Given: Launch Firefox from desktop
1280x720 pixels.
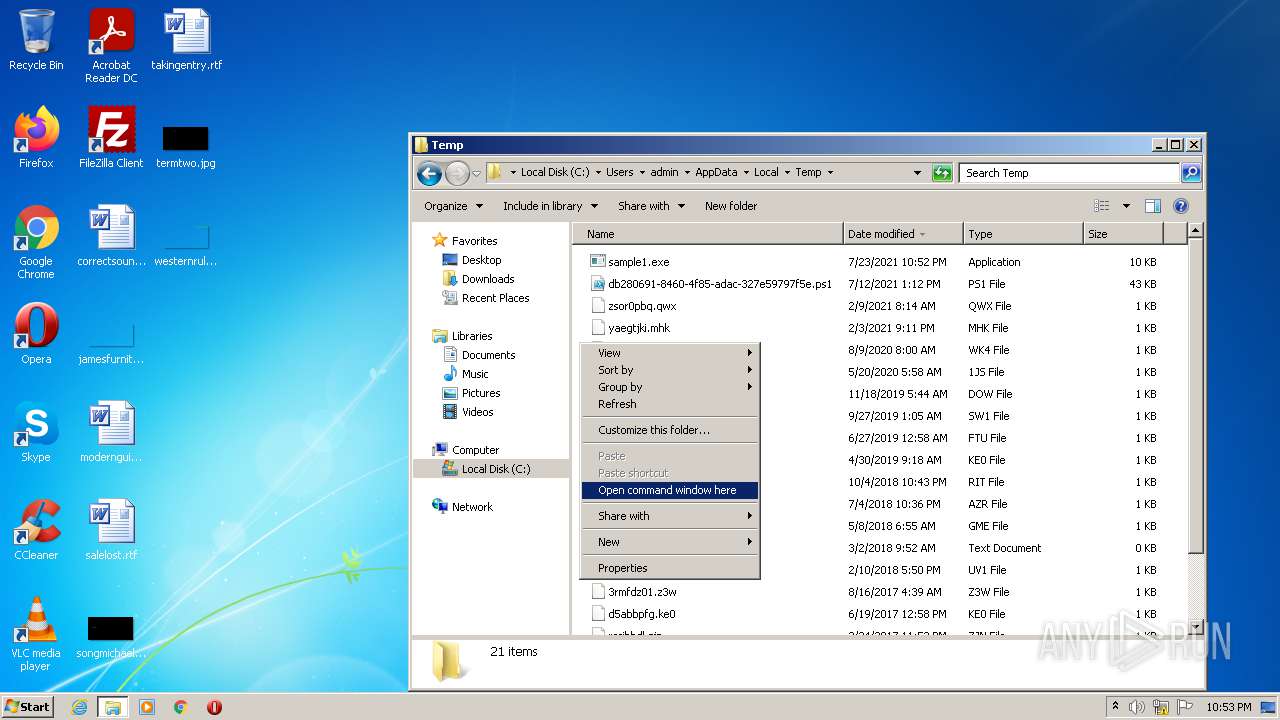Looking at the screenshot, I should pyautogui.click(x=36, y=138).
